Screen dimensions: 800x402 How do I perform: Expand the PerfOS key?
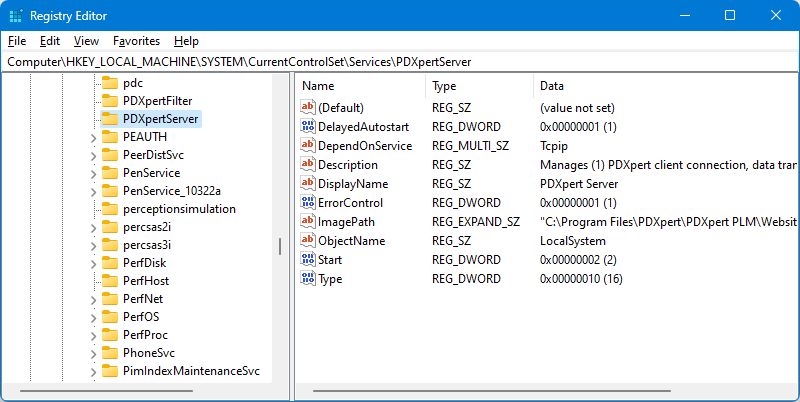(93, 318)
